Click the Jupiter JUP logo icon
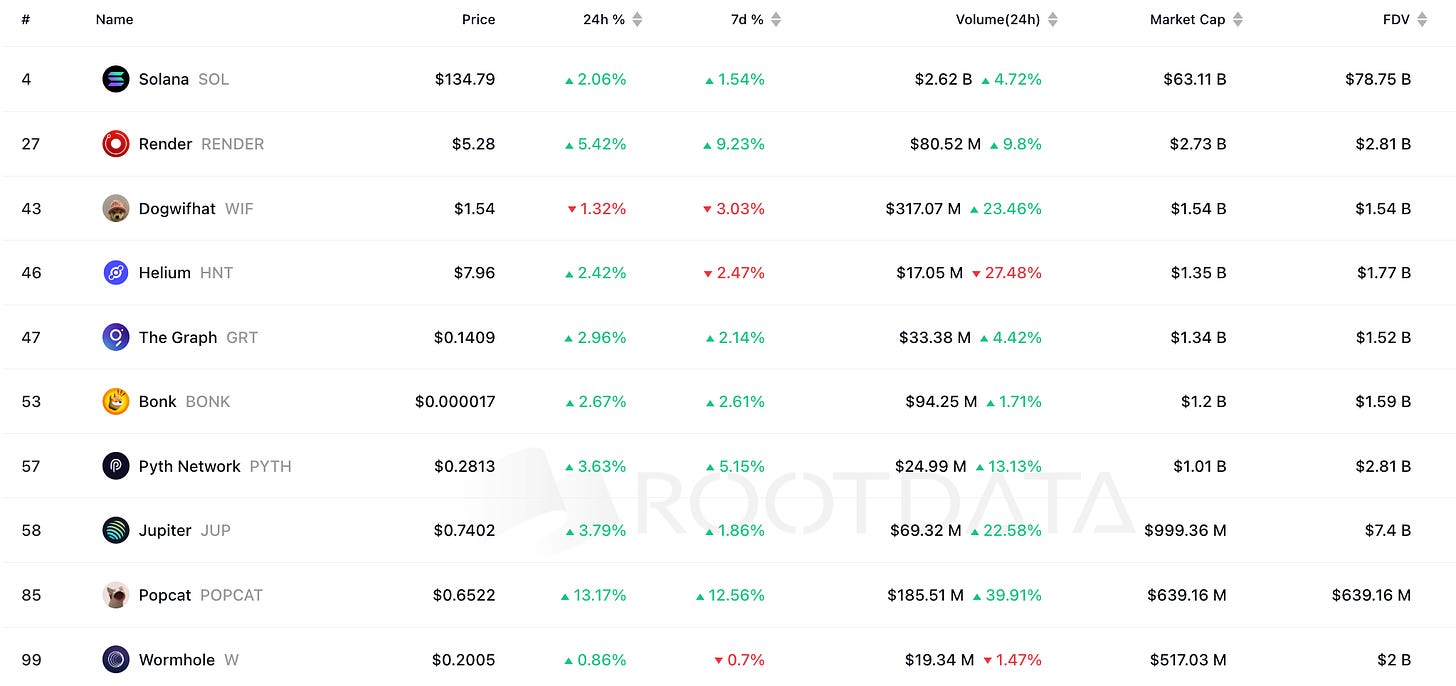 coord(116,530)
